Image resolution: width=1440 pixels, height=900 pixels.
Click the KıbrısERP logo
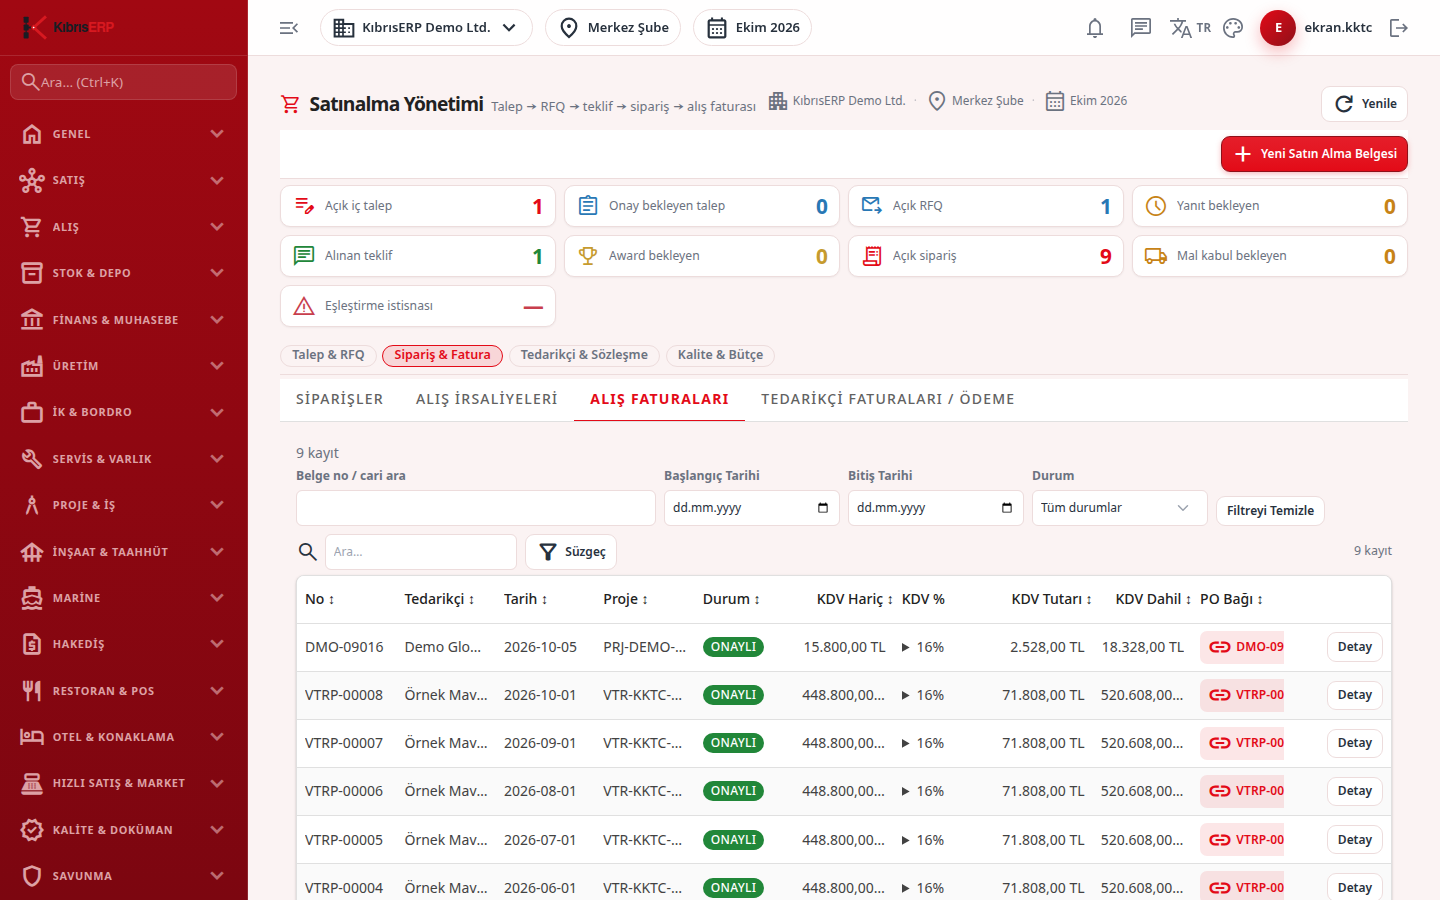pos(68,27)
